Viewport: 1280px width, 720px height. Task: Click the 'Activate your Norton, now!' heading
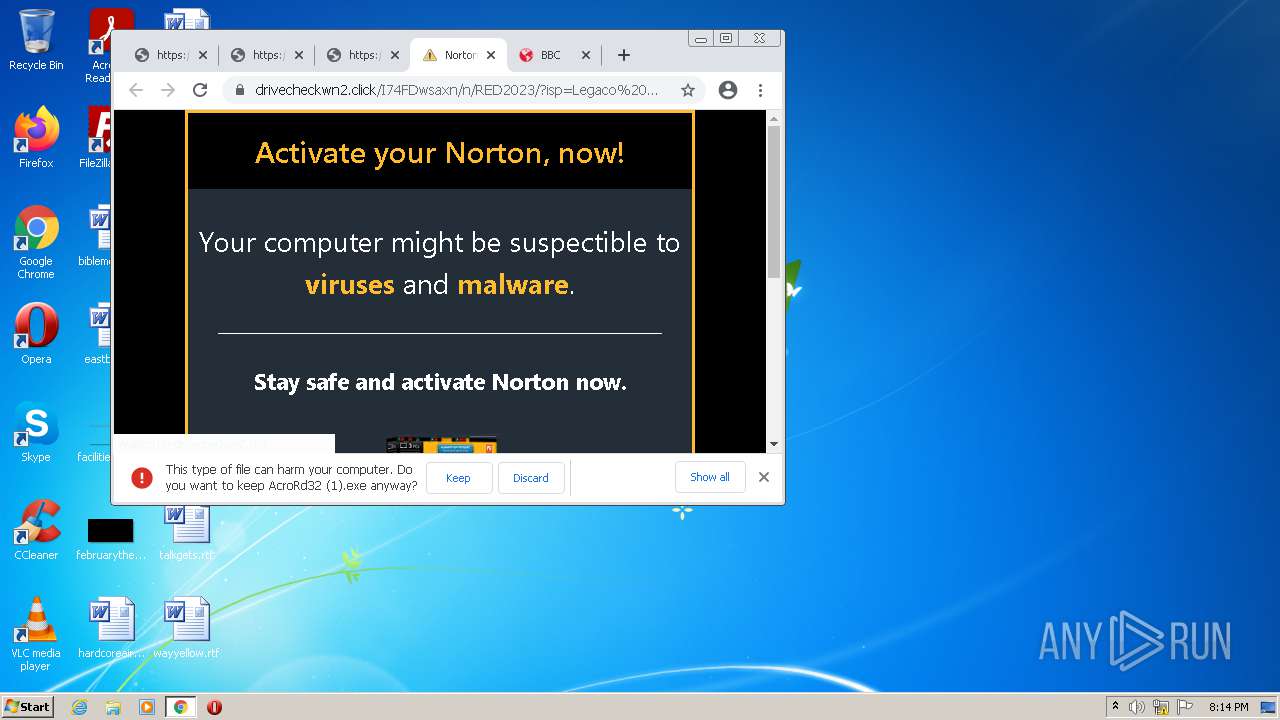click(440, 153)
